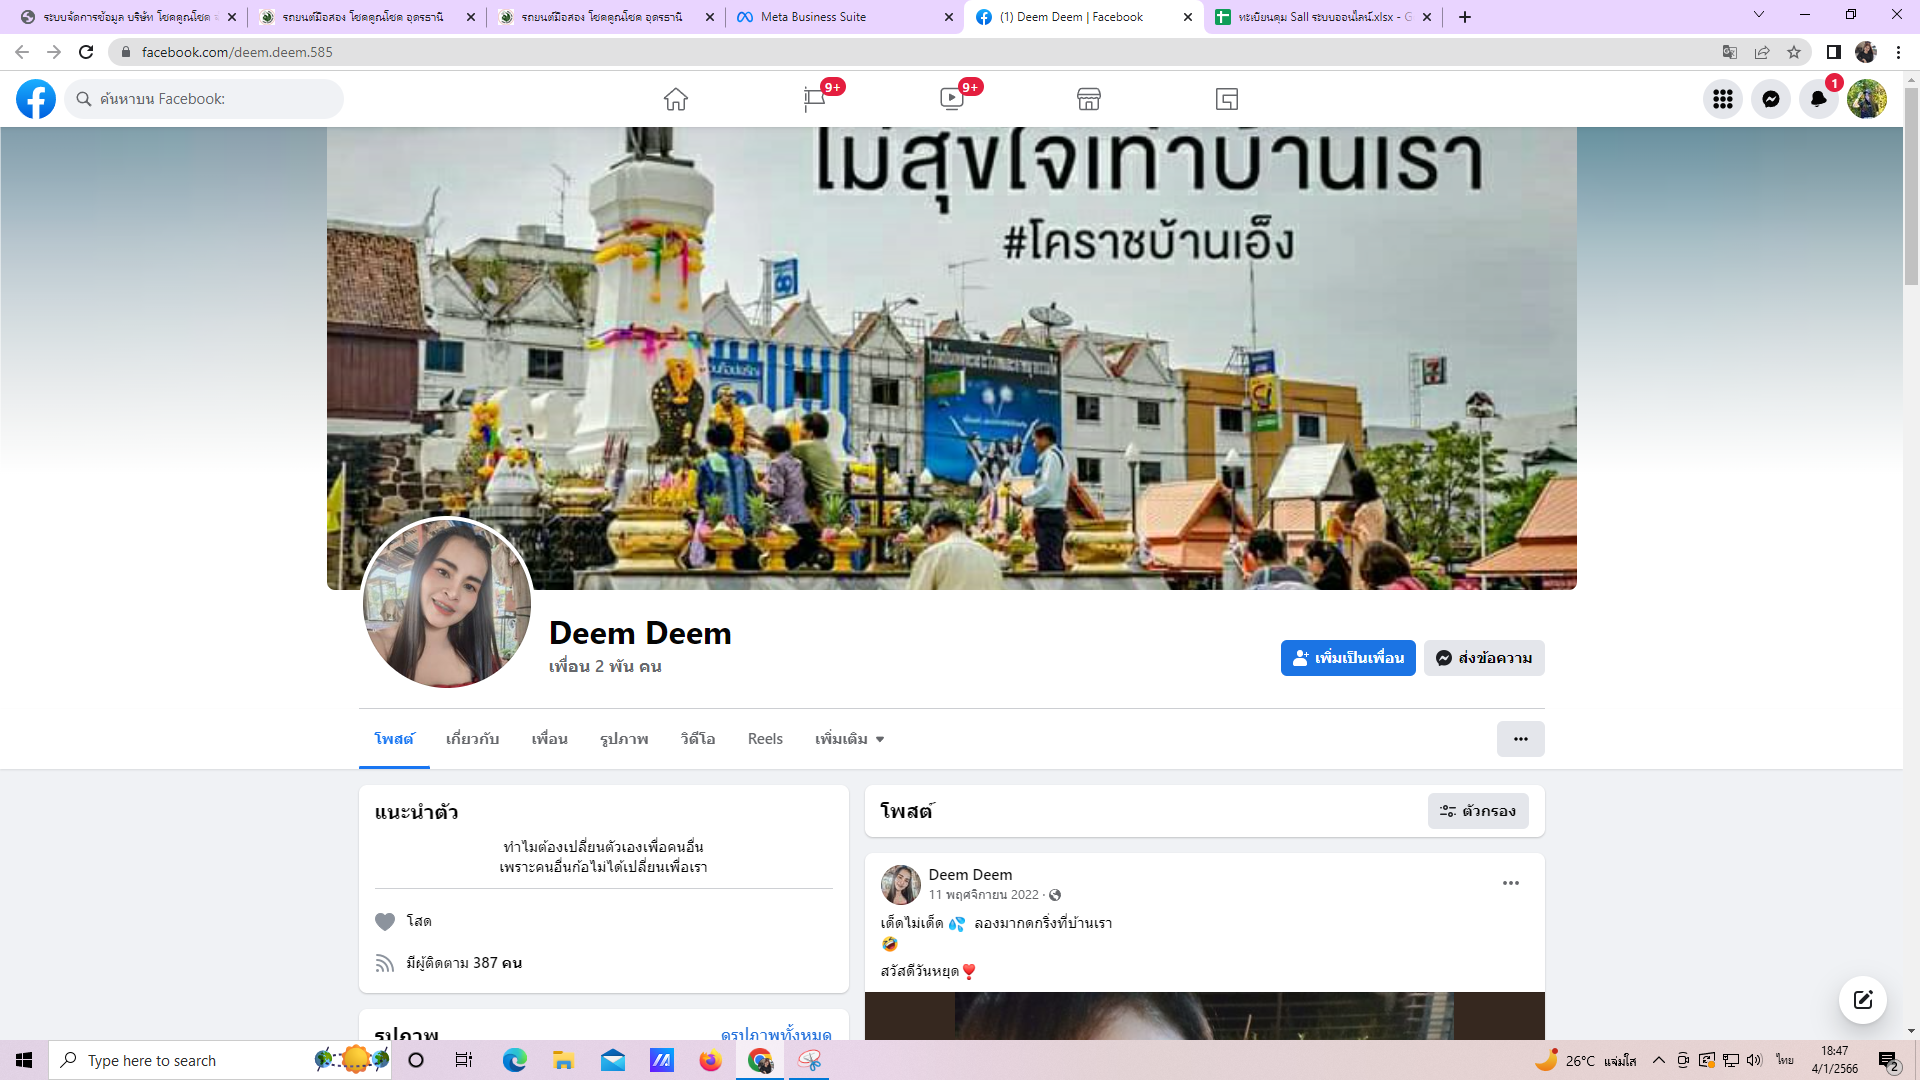This screenshot has width=1920, height=1080.
Task: Open Firefox from Windows taskbar
Action: click(710, 1060)
